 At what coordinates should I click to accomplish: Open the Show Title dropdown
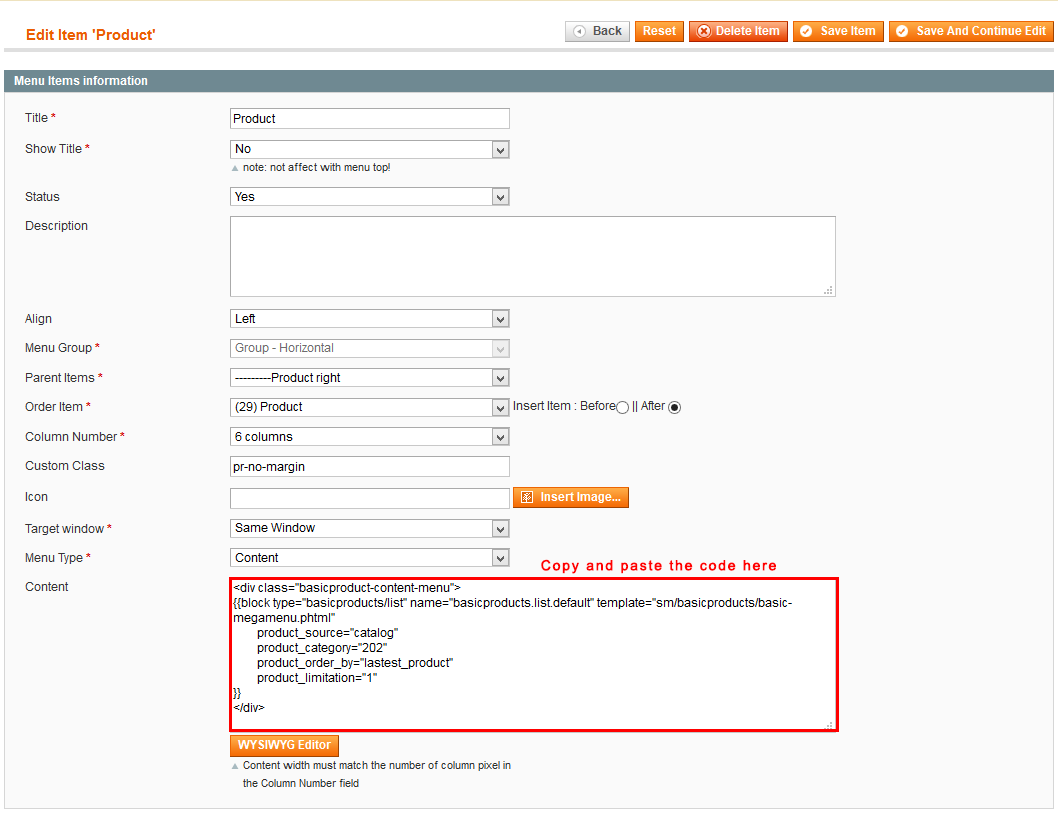click(370, 149)
